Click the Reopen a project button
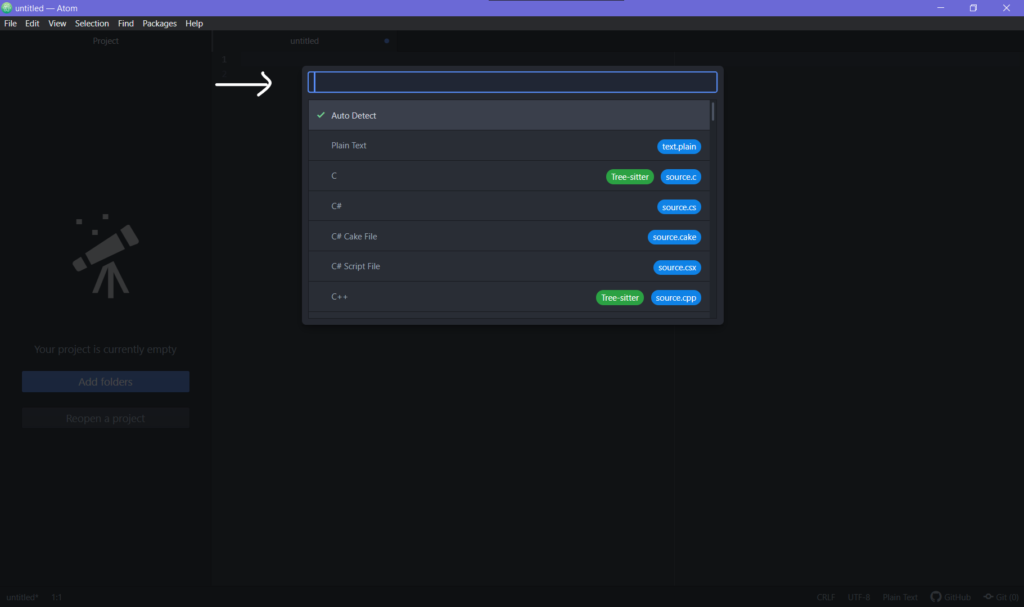The image size is (1024, 607). 105,418
